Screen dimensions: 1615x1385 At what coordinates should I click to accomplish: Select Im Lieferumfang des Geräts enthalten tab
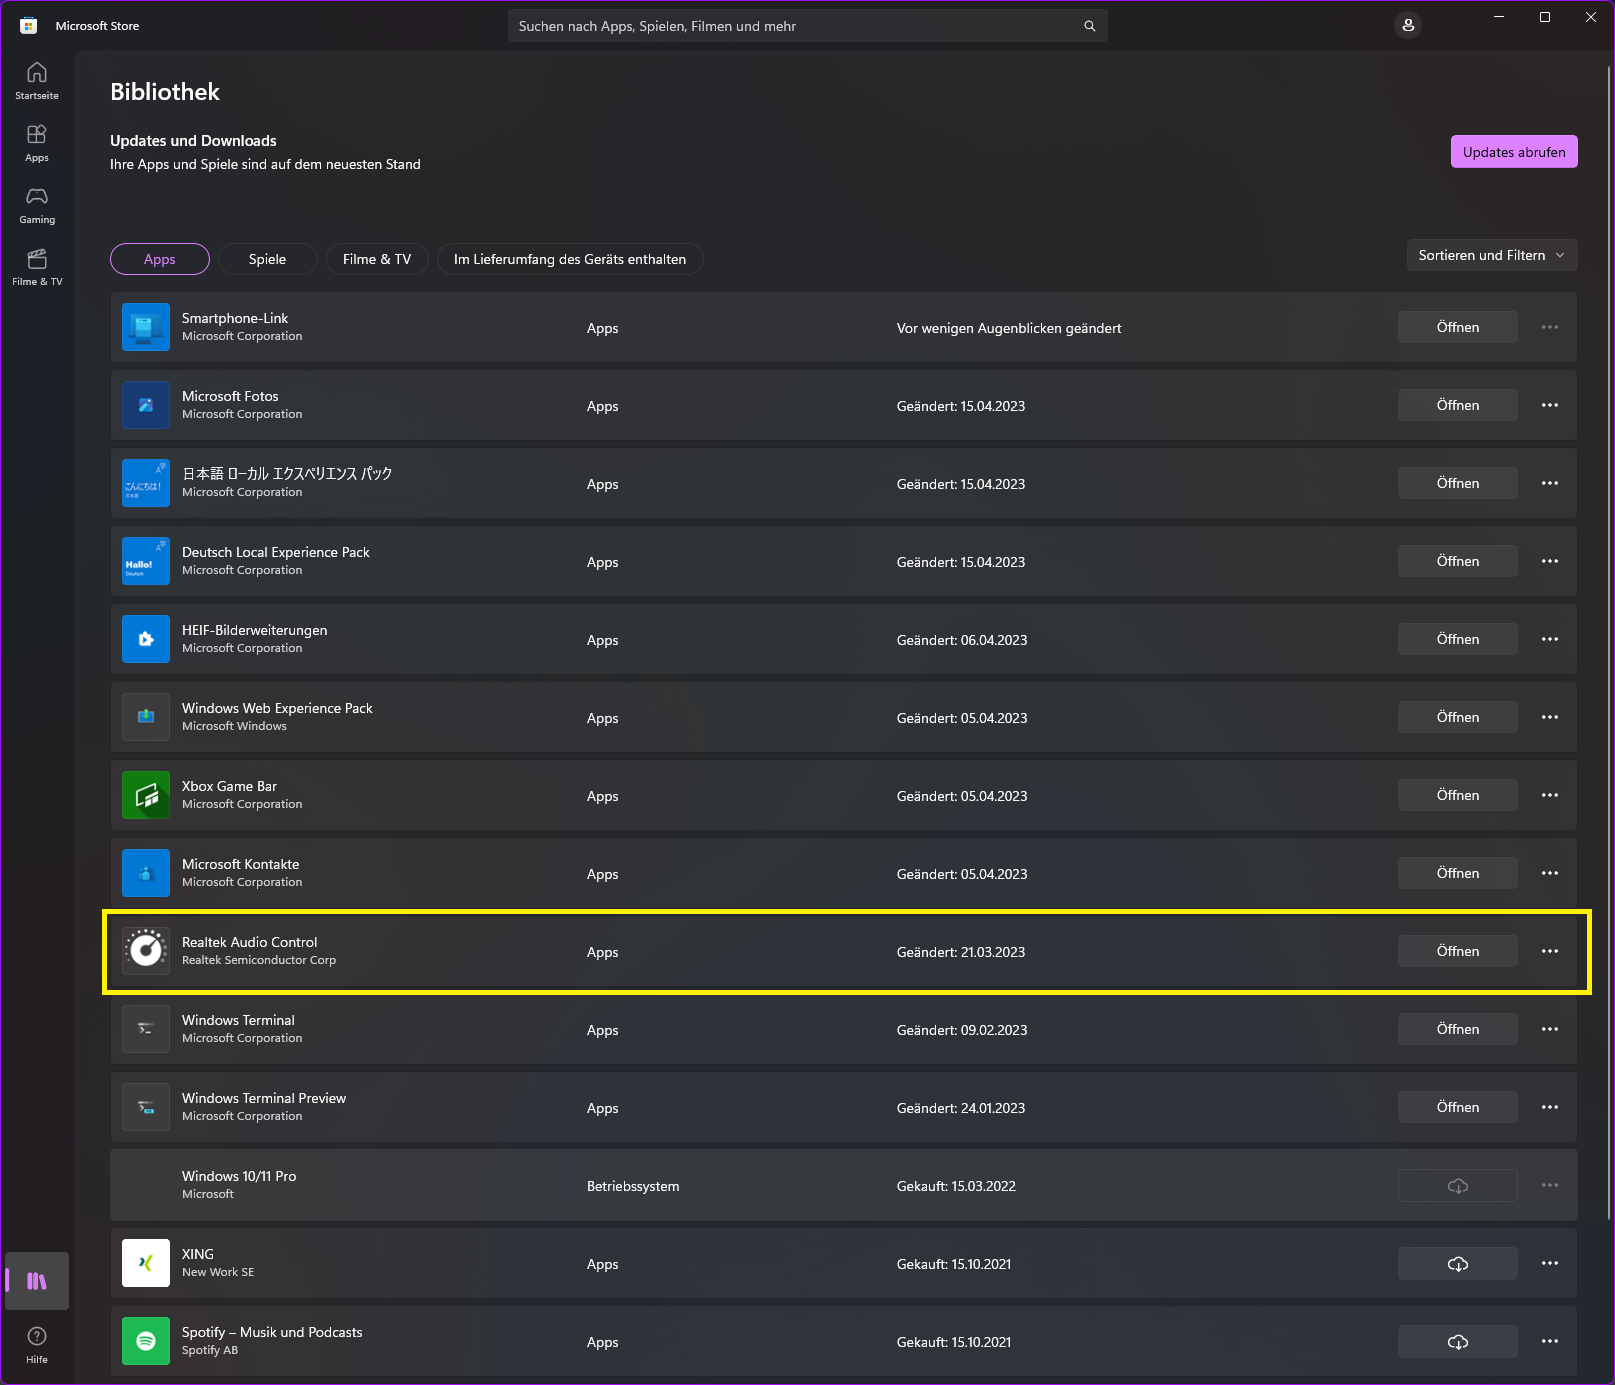pyautogui.click(x=569, y=259)
